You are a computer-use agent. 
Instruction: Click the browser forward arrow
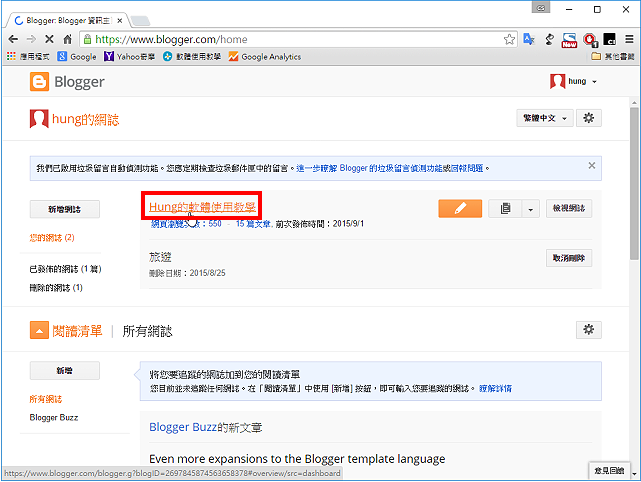point(31,39)
